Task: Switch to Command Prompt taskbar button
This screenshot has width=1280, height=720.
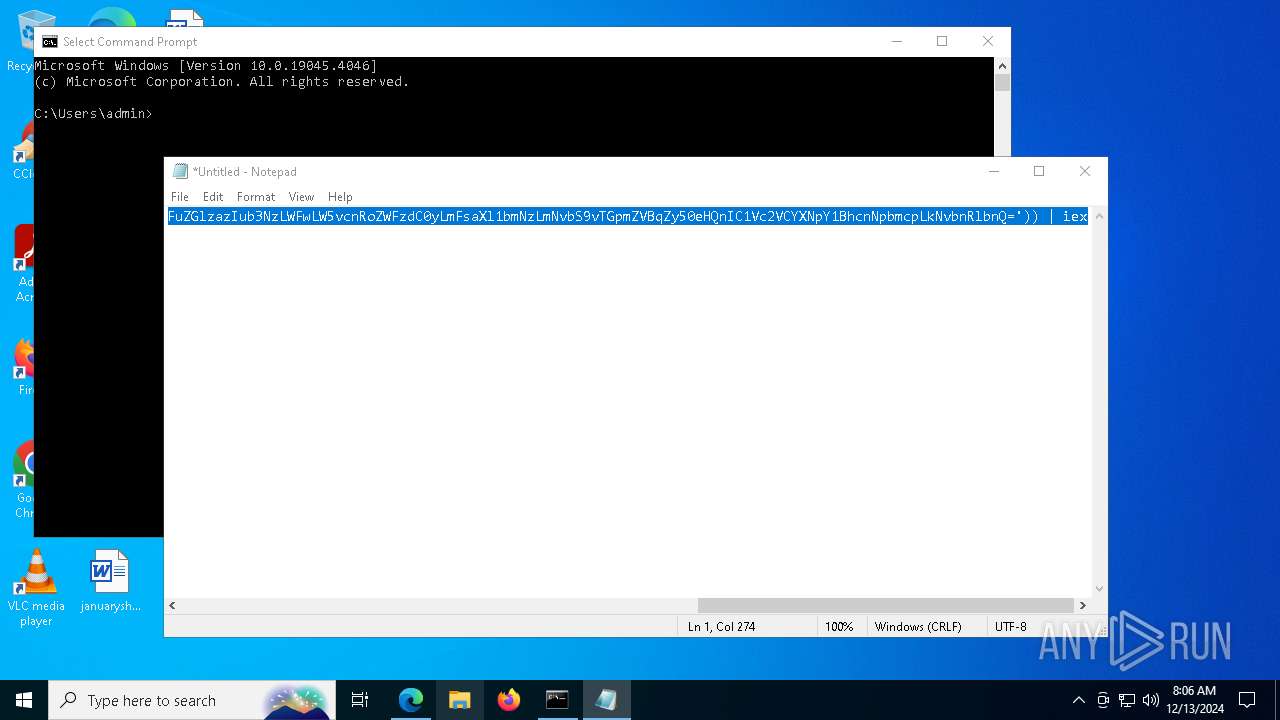Action: click(x=557, y=700)
